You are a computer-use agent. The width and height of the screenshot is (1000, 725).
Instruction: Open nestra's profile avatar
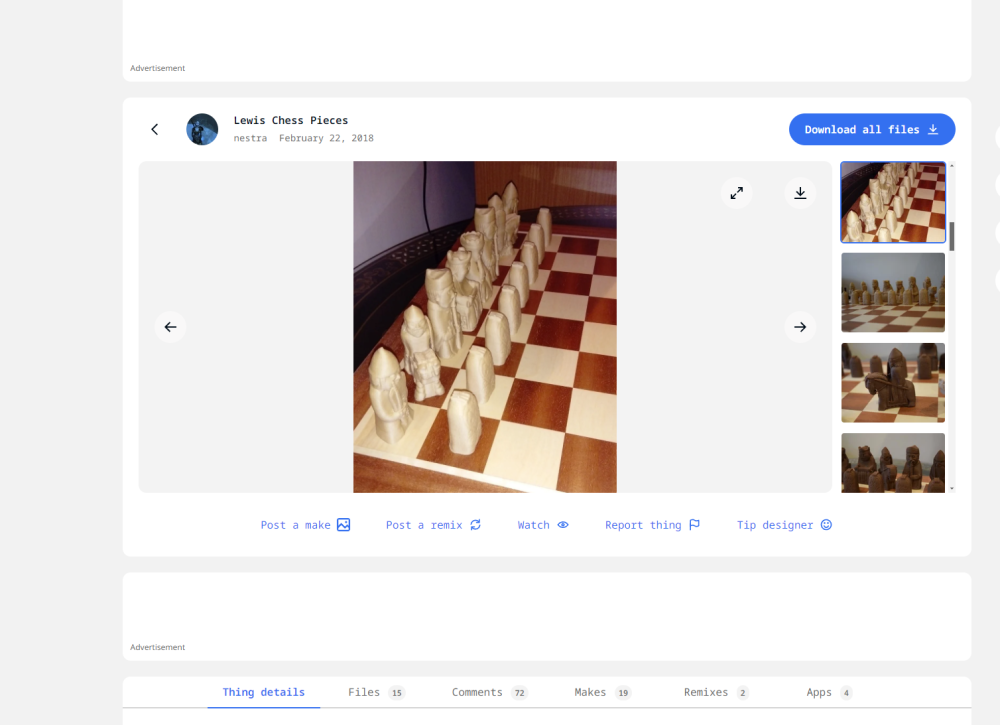(202, 129)
